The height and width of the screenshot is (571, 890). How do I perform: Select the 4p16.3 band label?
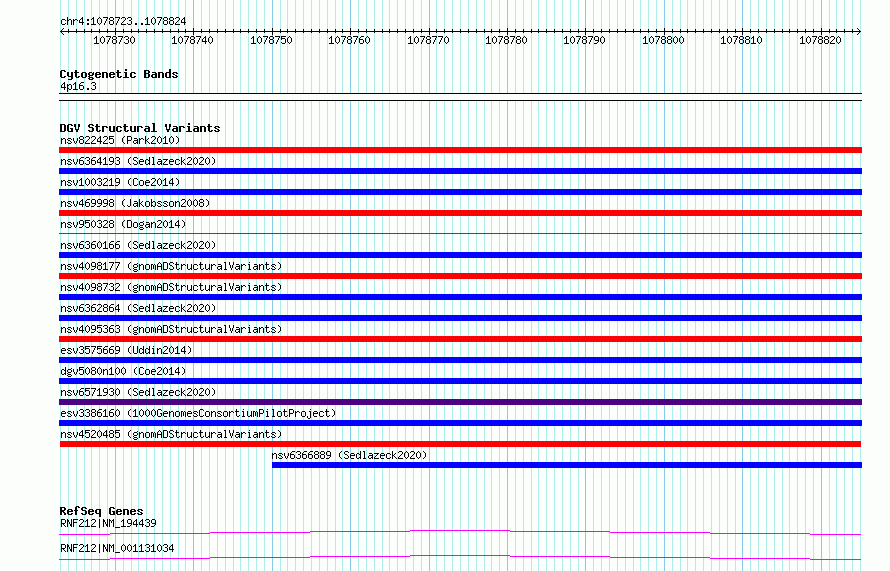pyautogui.click(x=78, y=86)
